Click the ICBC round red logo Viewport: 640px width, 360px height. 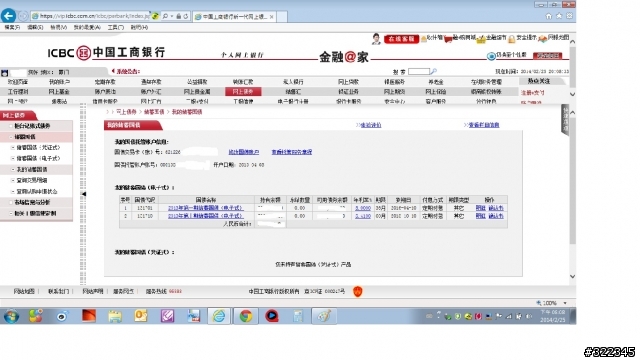point(83,53)
